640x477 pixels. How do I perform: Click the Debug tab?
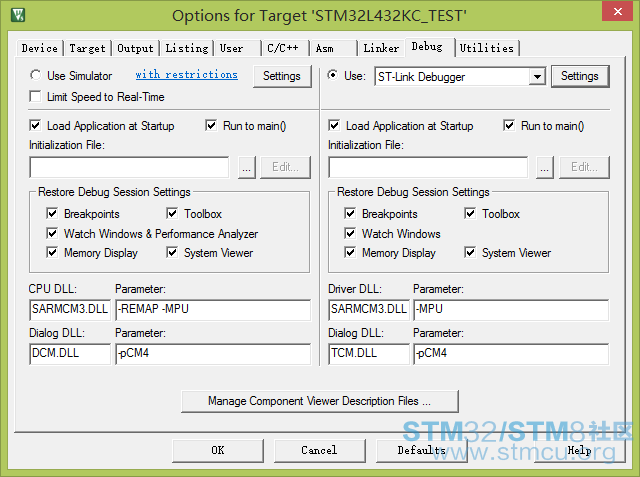pos(429,47)
